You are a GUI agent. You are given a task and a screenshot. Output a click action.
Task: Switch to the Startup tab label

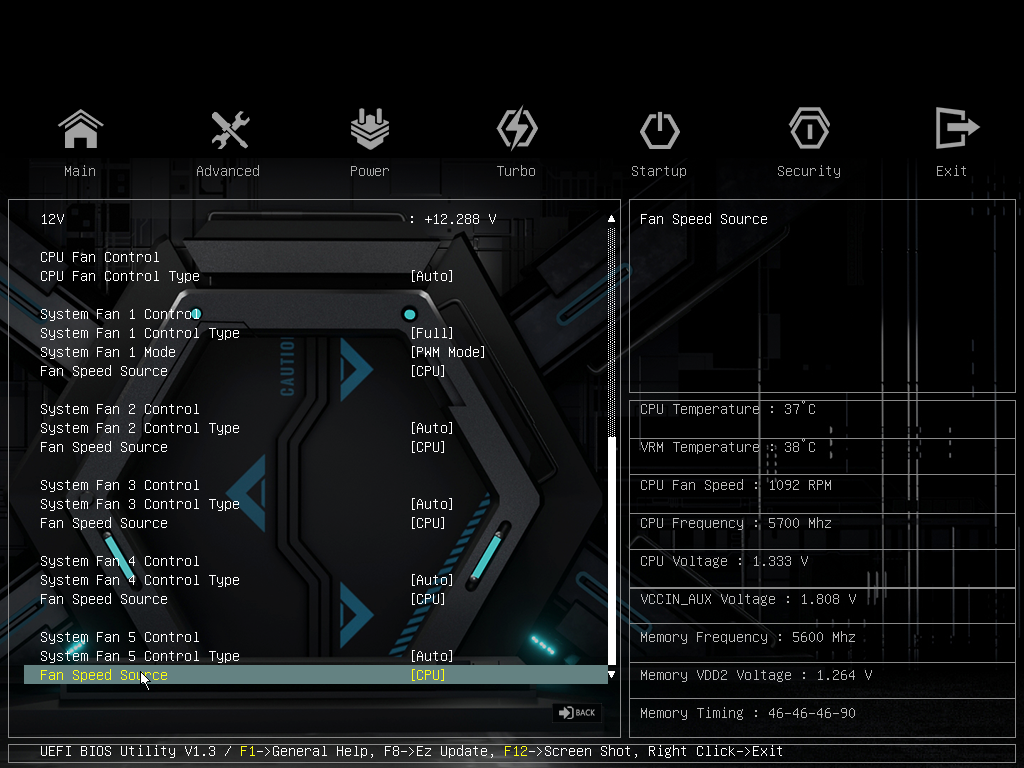pyautogui.click(x=658, y=171)
